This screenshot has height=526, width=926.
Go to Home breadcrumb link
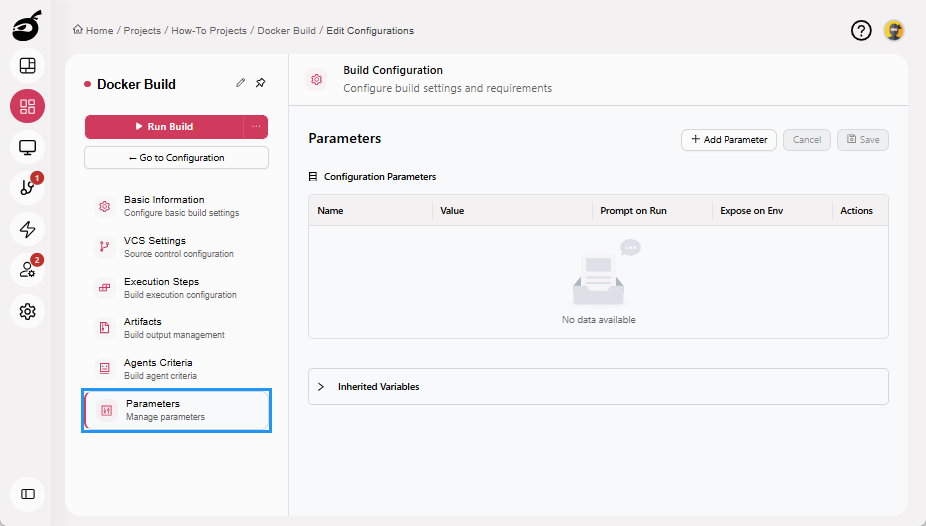tap(99, 31)
